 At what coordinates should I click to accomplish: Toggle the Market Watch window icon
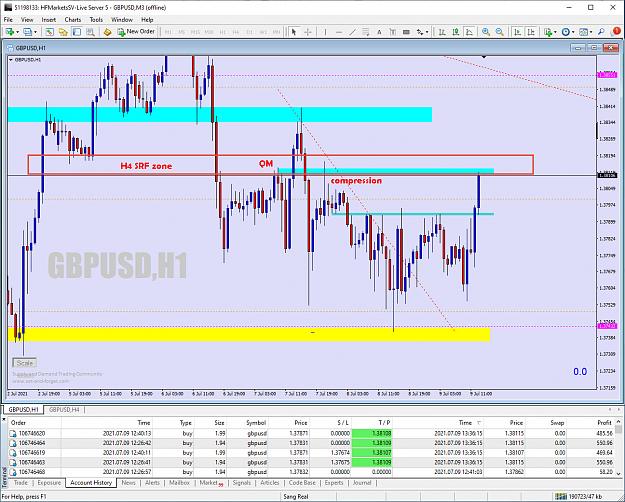click(x=49, y=32)
